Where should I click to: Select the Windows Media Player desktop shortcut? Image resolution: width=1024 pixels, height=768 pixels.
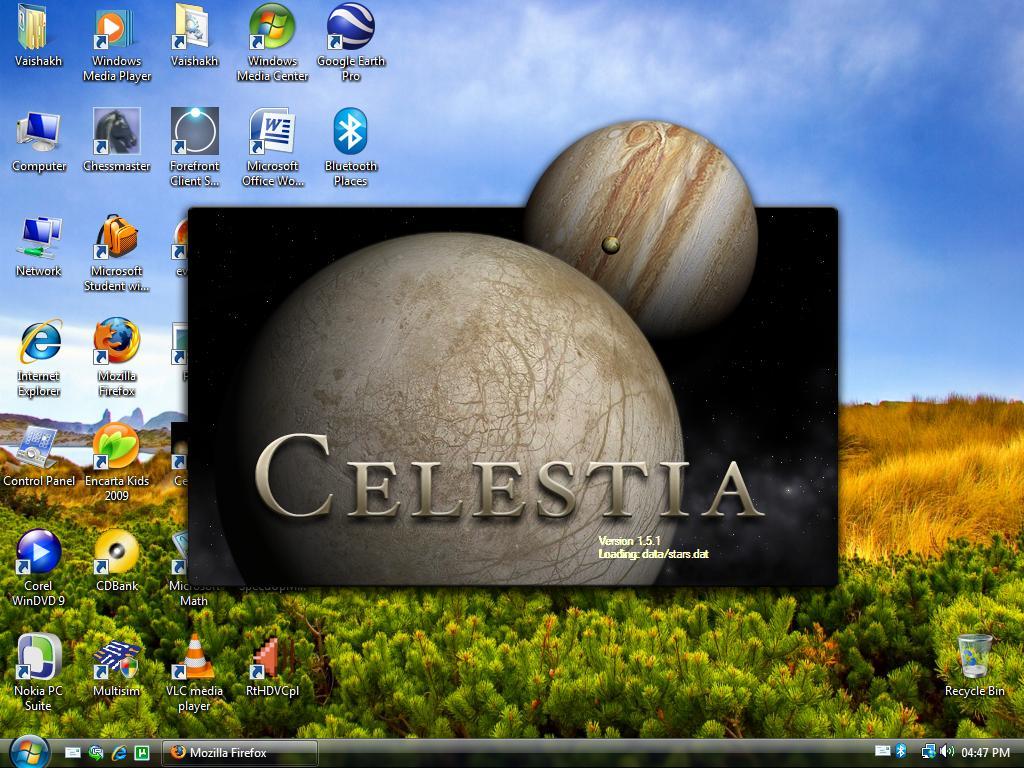tap(116, 44)
